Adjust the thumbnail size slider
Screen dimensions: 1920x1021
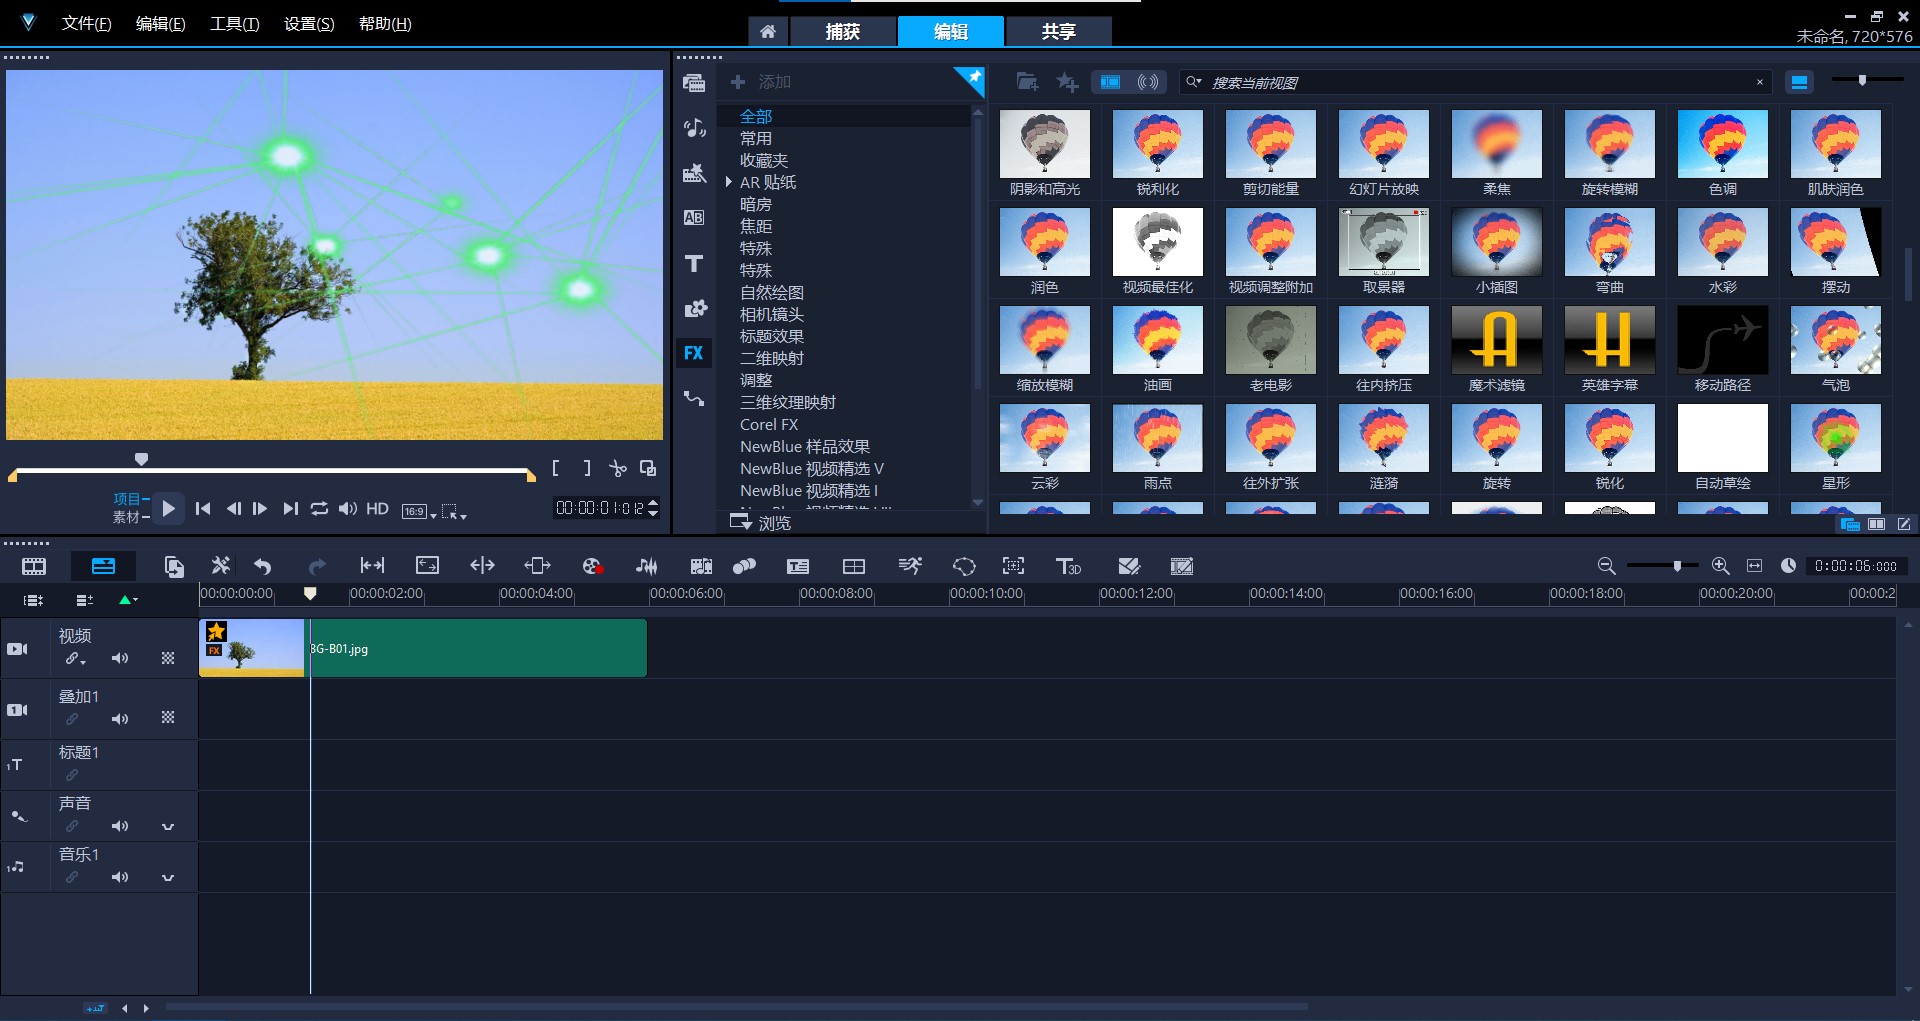coord(1862,80)
